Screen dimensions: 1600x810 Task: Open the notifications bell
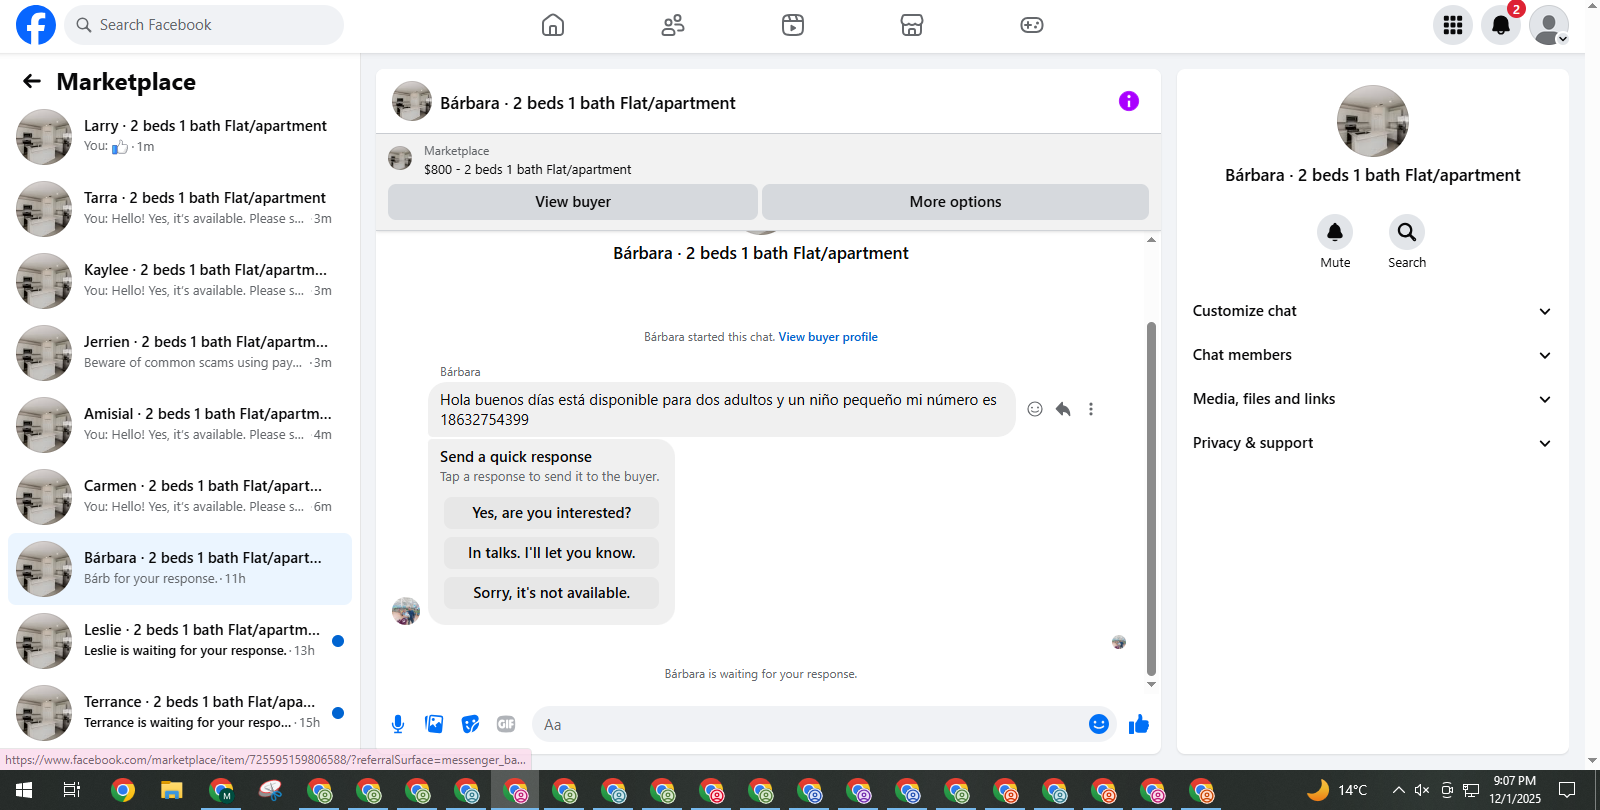tap(1501, 25)
